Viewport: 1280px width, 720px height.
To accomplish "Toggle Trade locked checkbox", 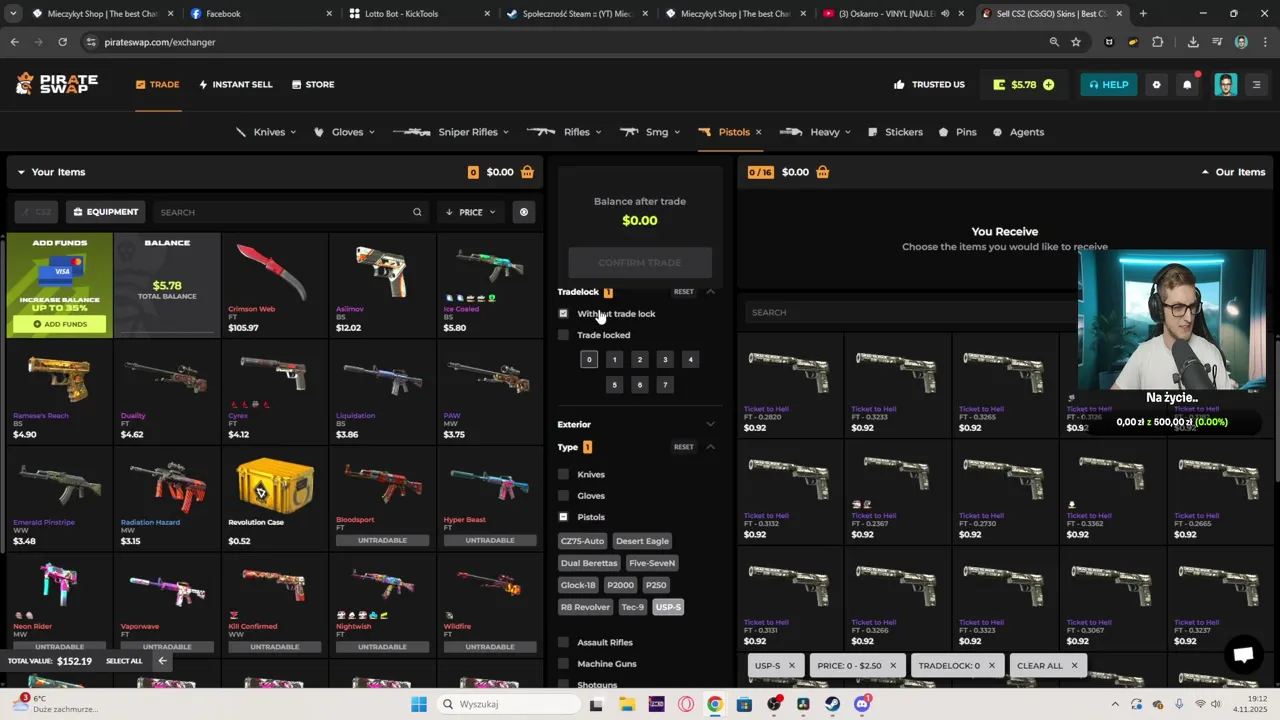I will [563, 335].
